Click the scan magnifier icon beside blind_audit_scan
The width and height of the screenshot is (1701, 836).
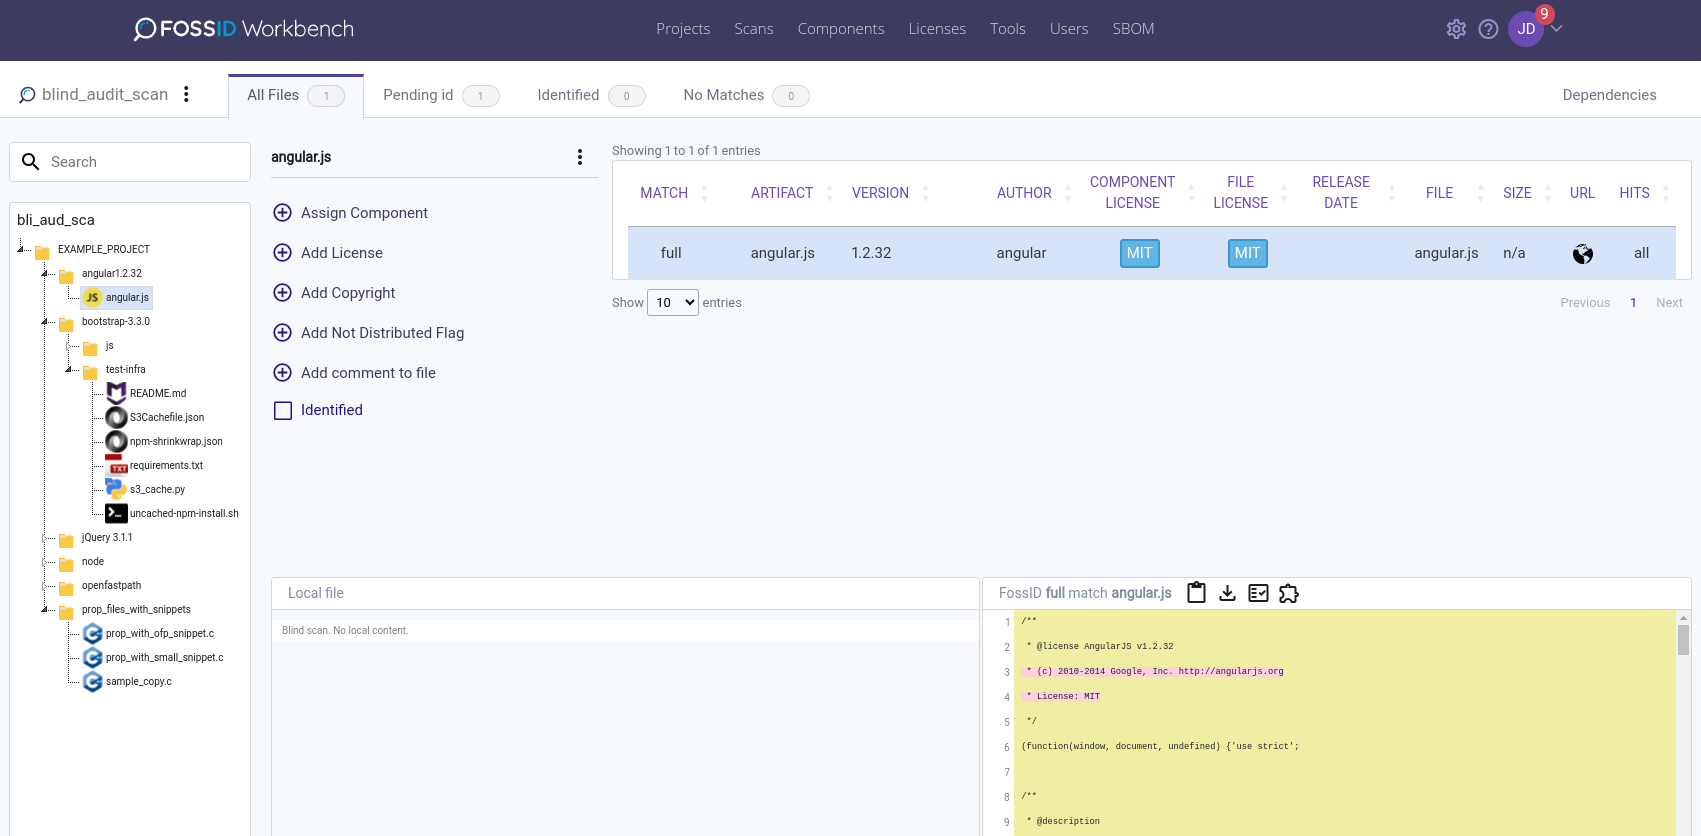[27, 95]
